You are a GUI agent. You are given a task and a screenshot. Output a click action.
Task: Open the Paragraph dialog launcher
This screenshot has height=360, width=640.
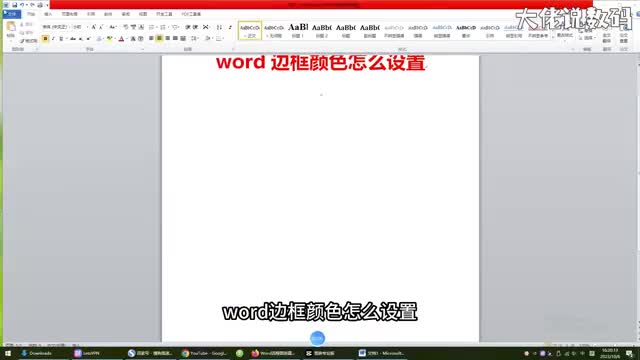[x=233, y=49]
